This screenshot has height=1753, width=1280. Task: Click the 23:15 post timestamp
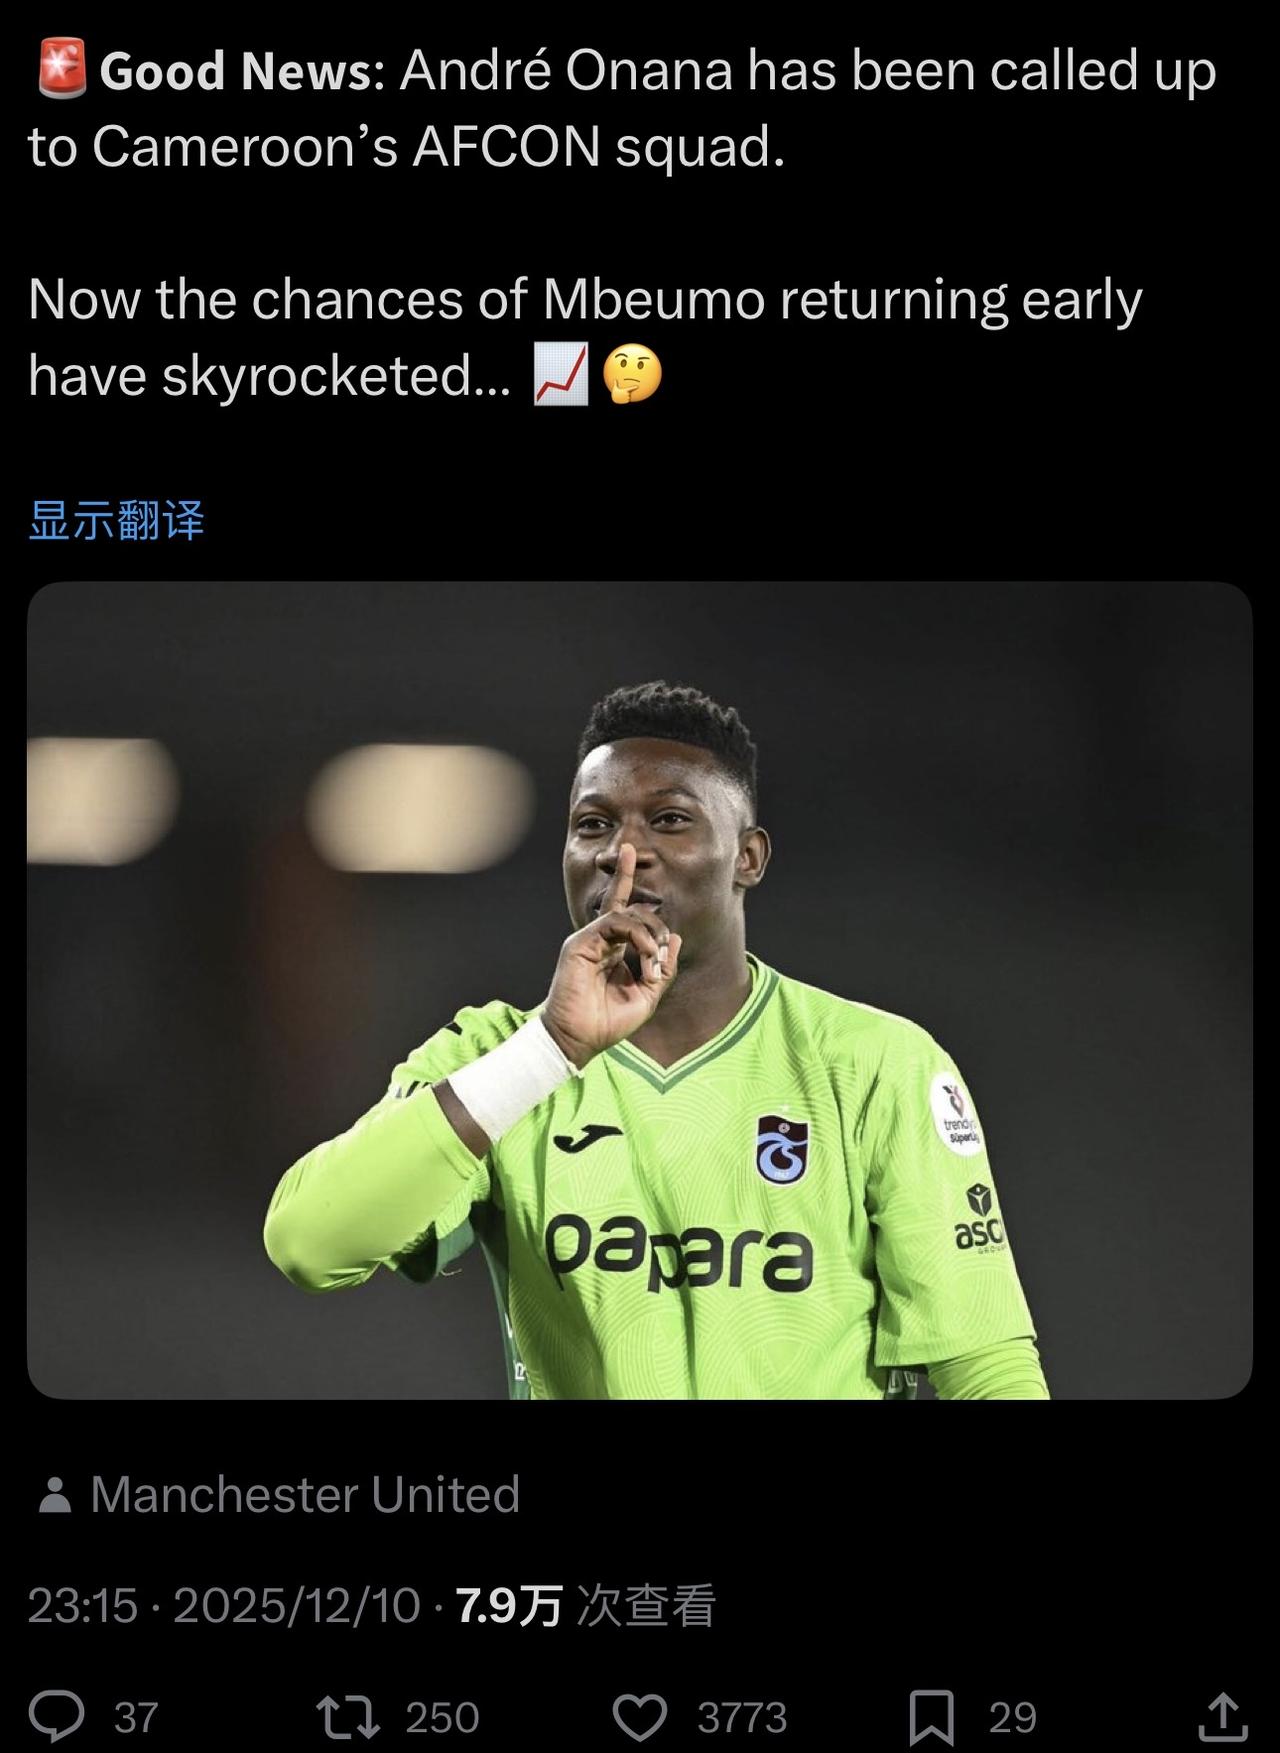pos(82,1606)
